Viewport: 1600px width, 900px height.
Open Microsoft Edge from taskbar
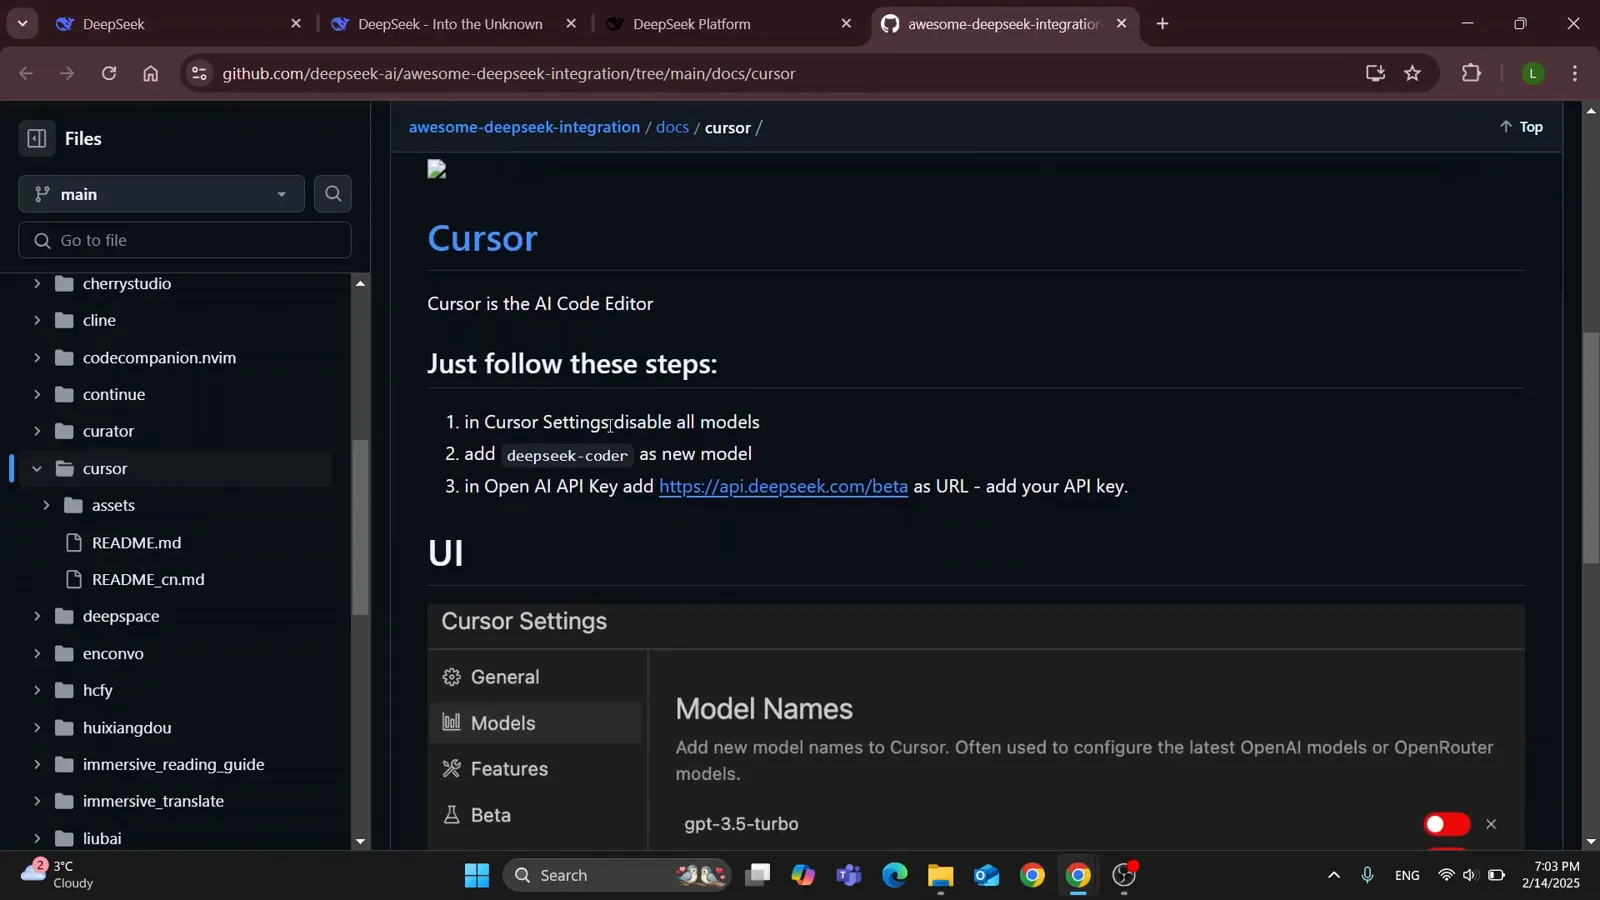[895, 876]
